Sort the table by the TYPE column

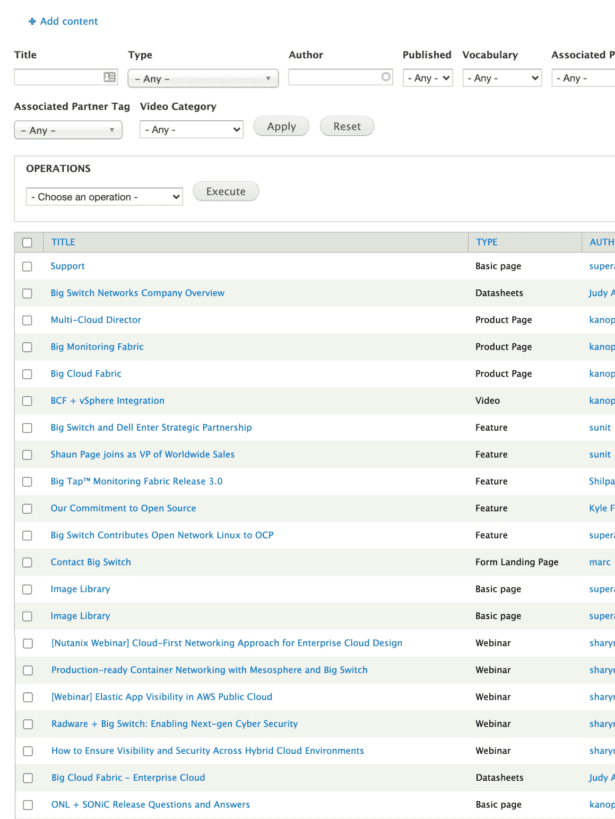(x=486, y=242)
